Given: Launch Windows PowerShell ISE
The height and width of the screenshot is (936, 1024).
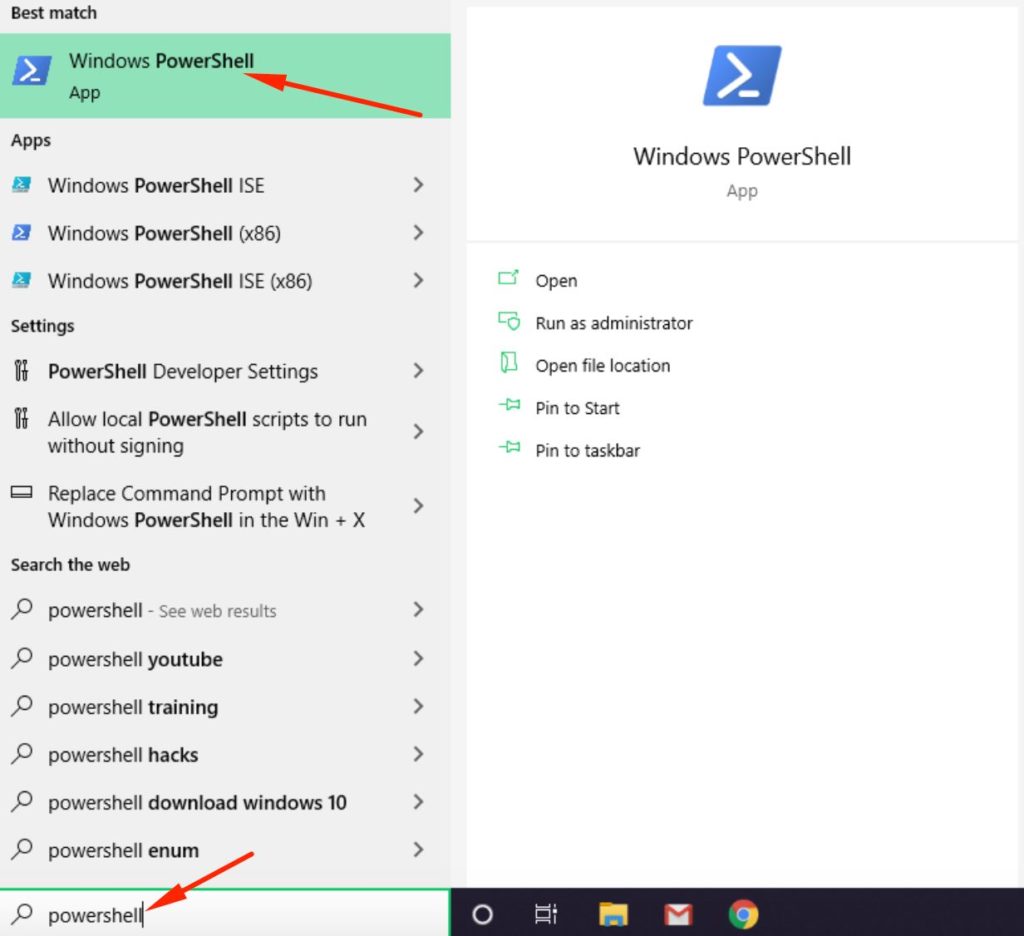Looking at the screenshot, I should pos(155,185).
